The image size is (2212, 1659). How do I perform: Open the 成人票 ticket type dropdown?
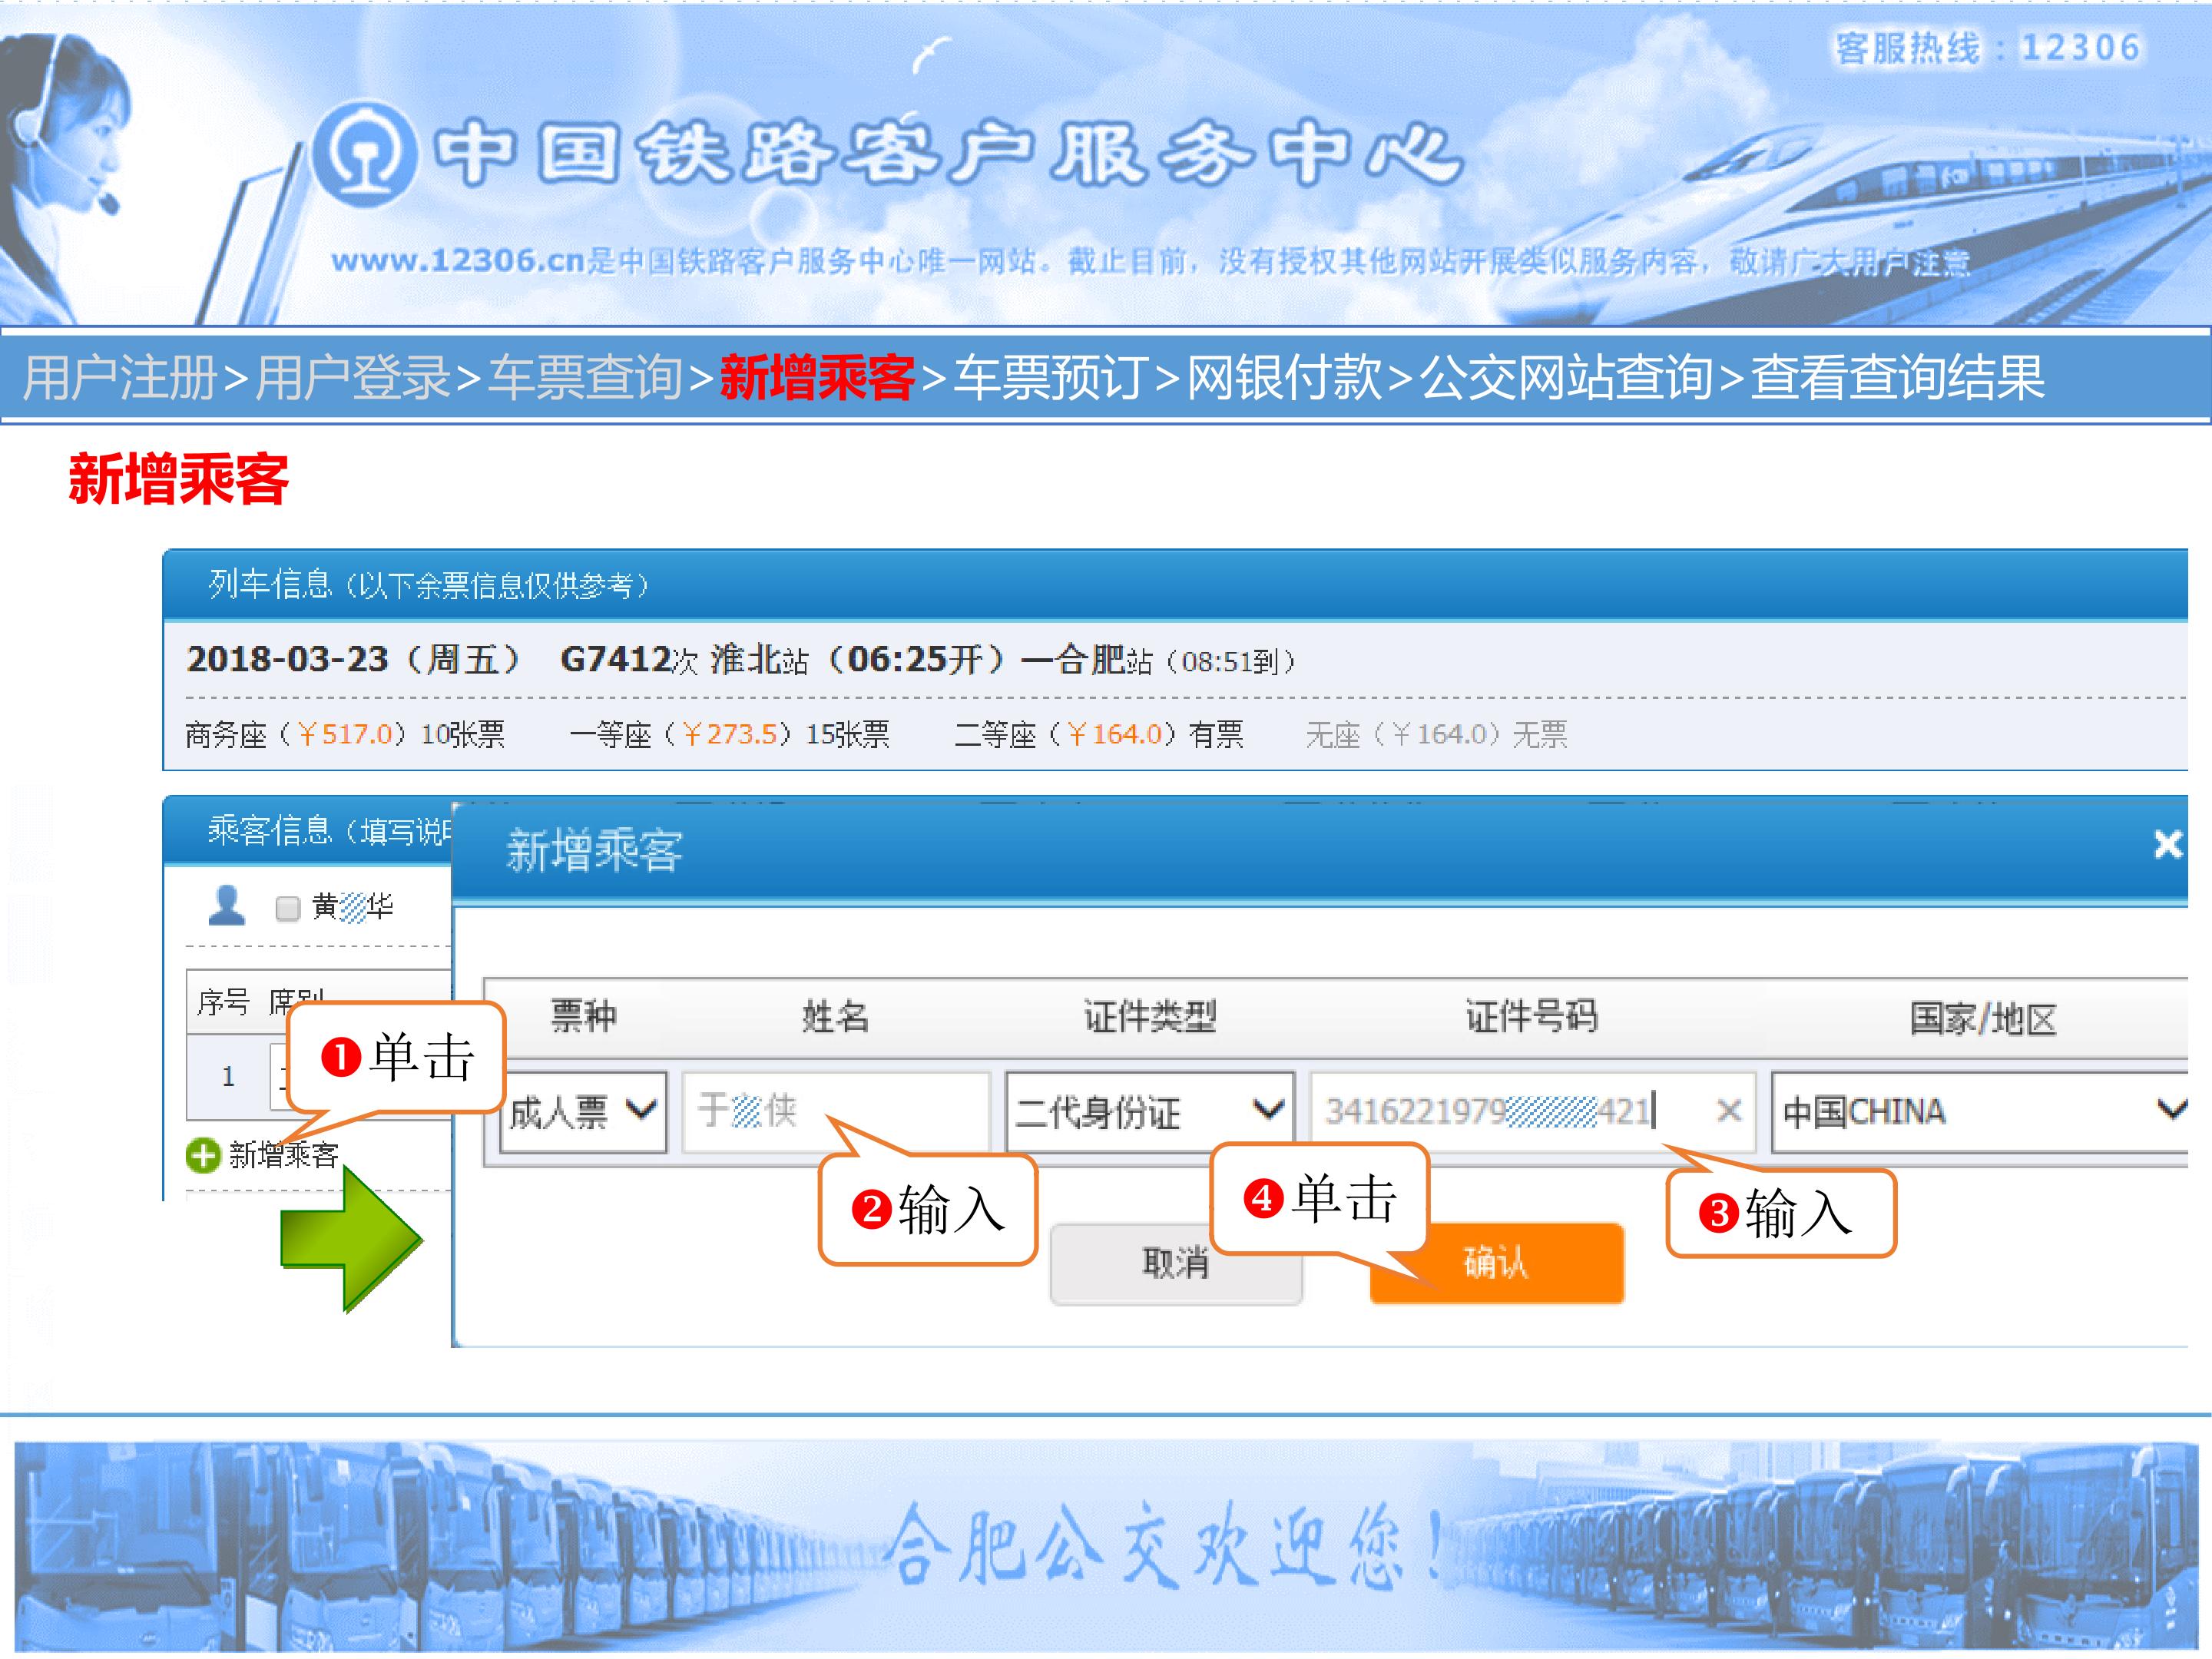point(583,1111)
